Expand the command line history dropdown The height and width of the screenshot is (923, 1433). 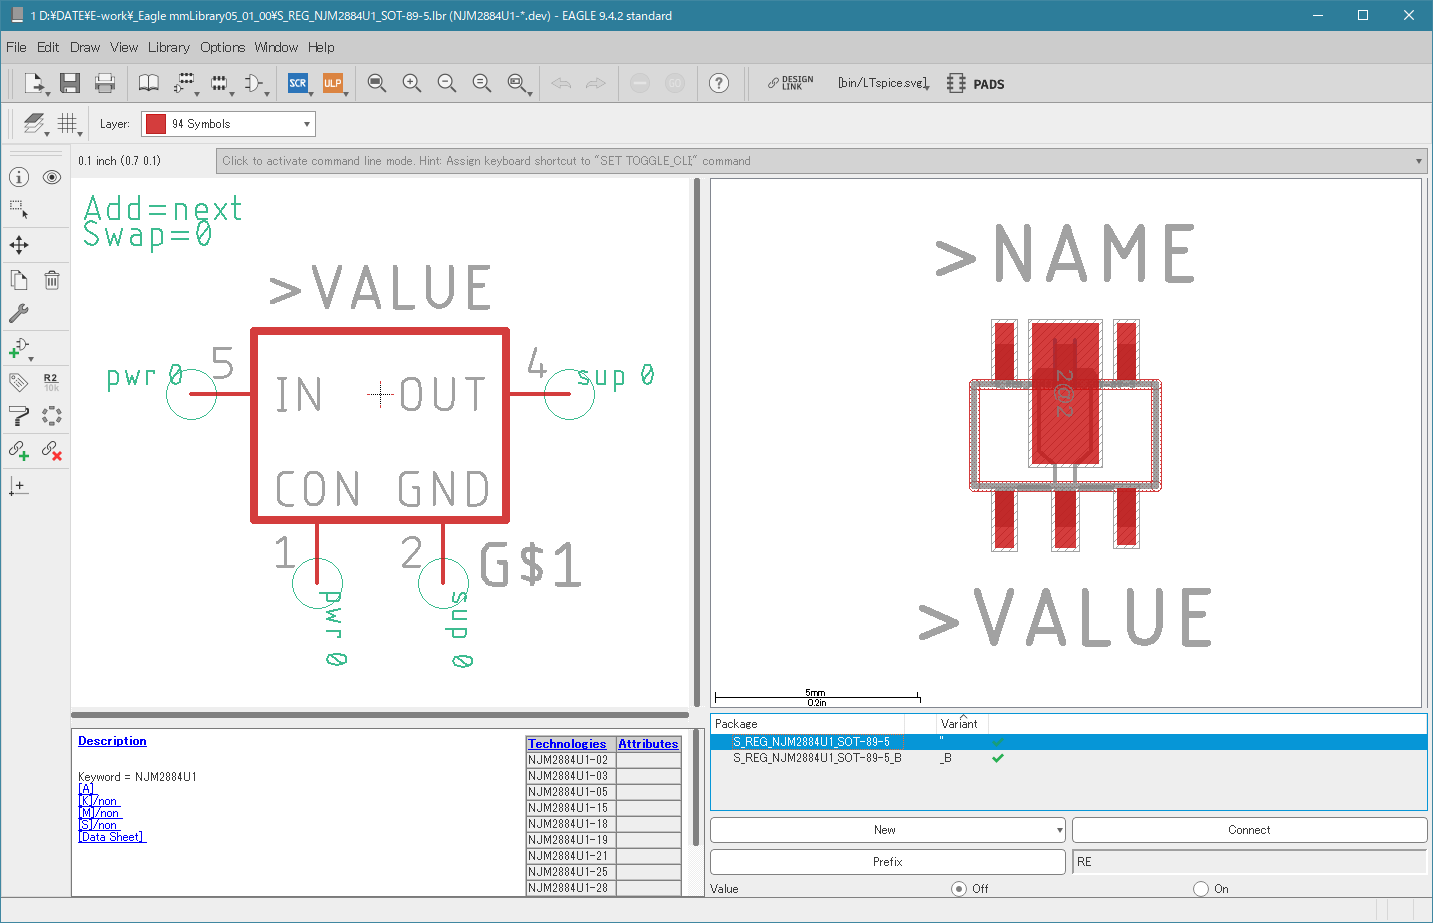coord(1419,161)
